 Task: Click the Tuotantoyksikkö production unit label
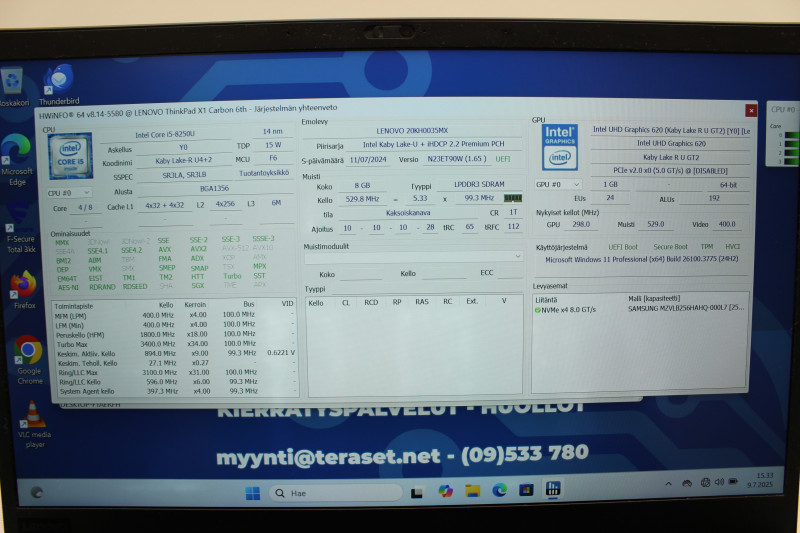tap(264, 173)
